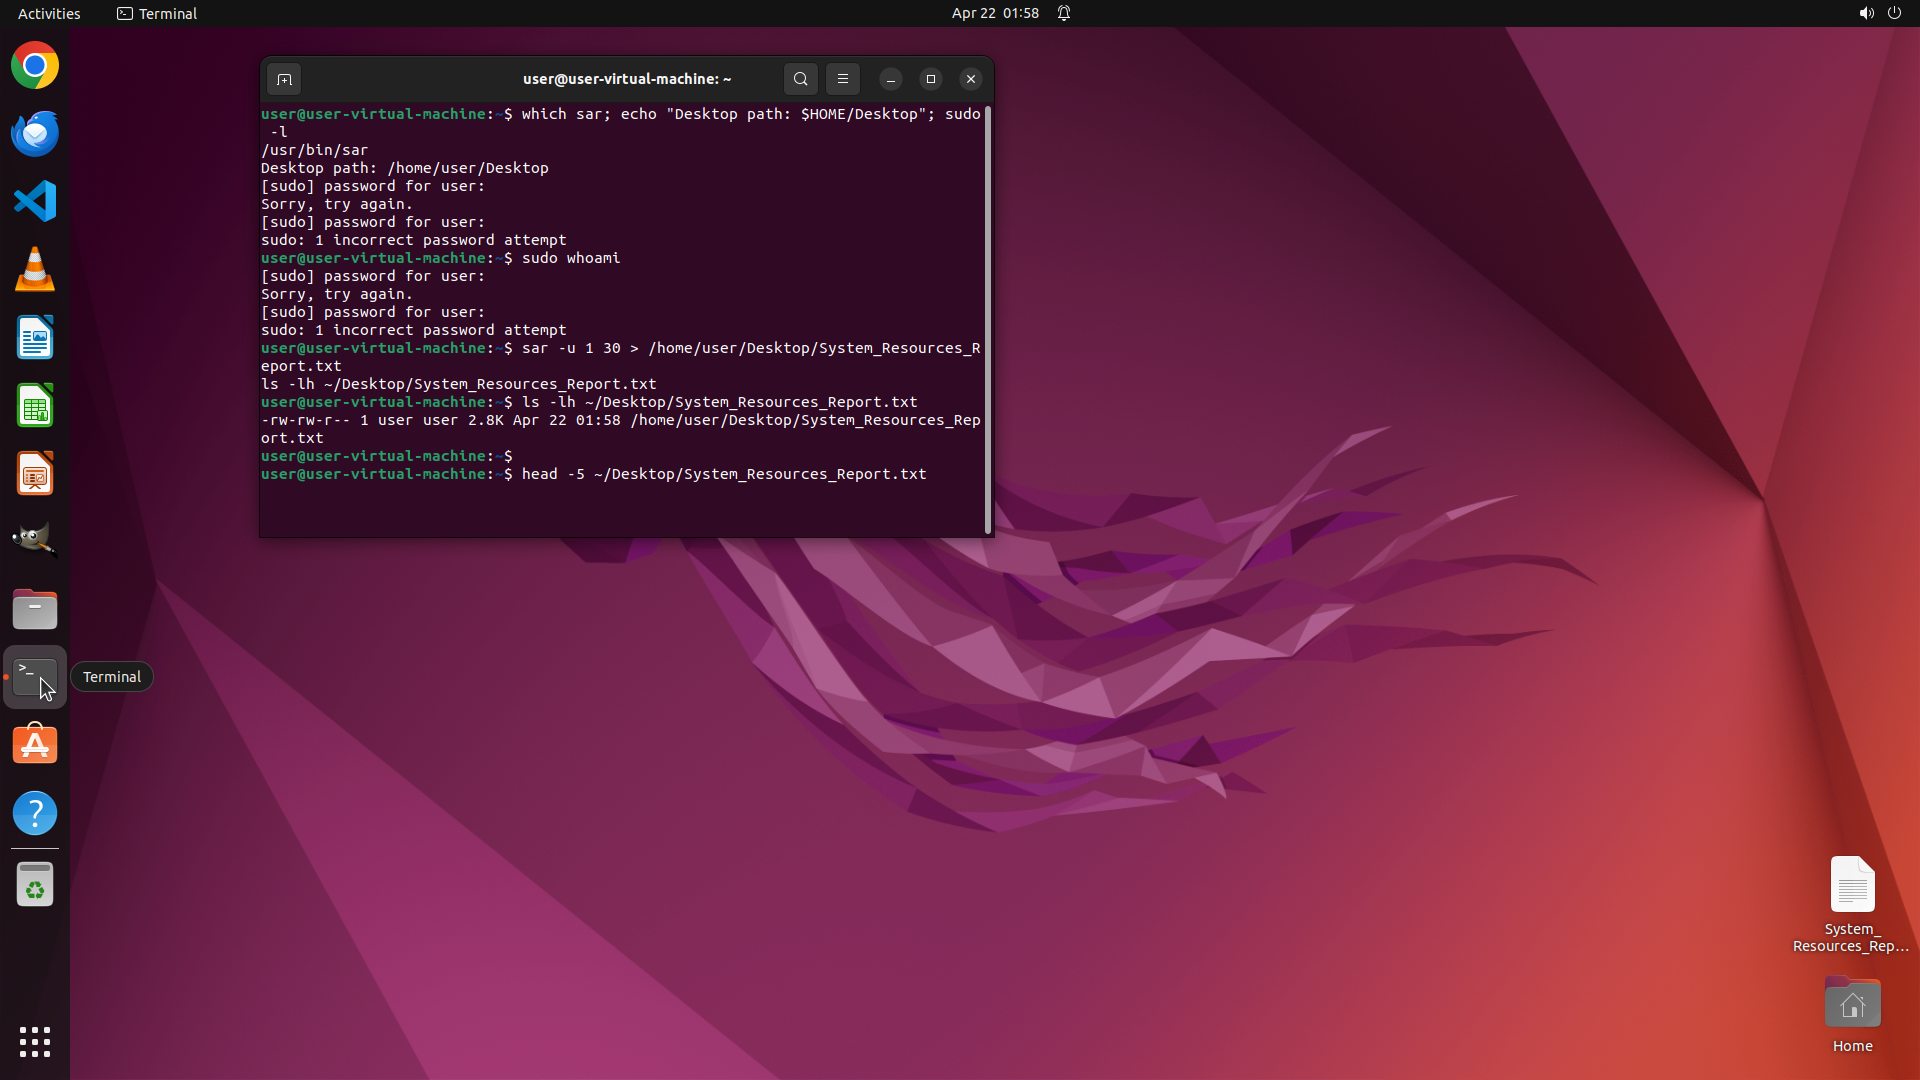
Task: Launch Visual Studio Code from the dock
Action: (35, 201)
